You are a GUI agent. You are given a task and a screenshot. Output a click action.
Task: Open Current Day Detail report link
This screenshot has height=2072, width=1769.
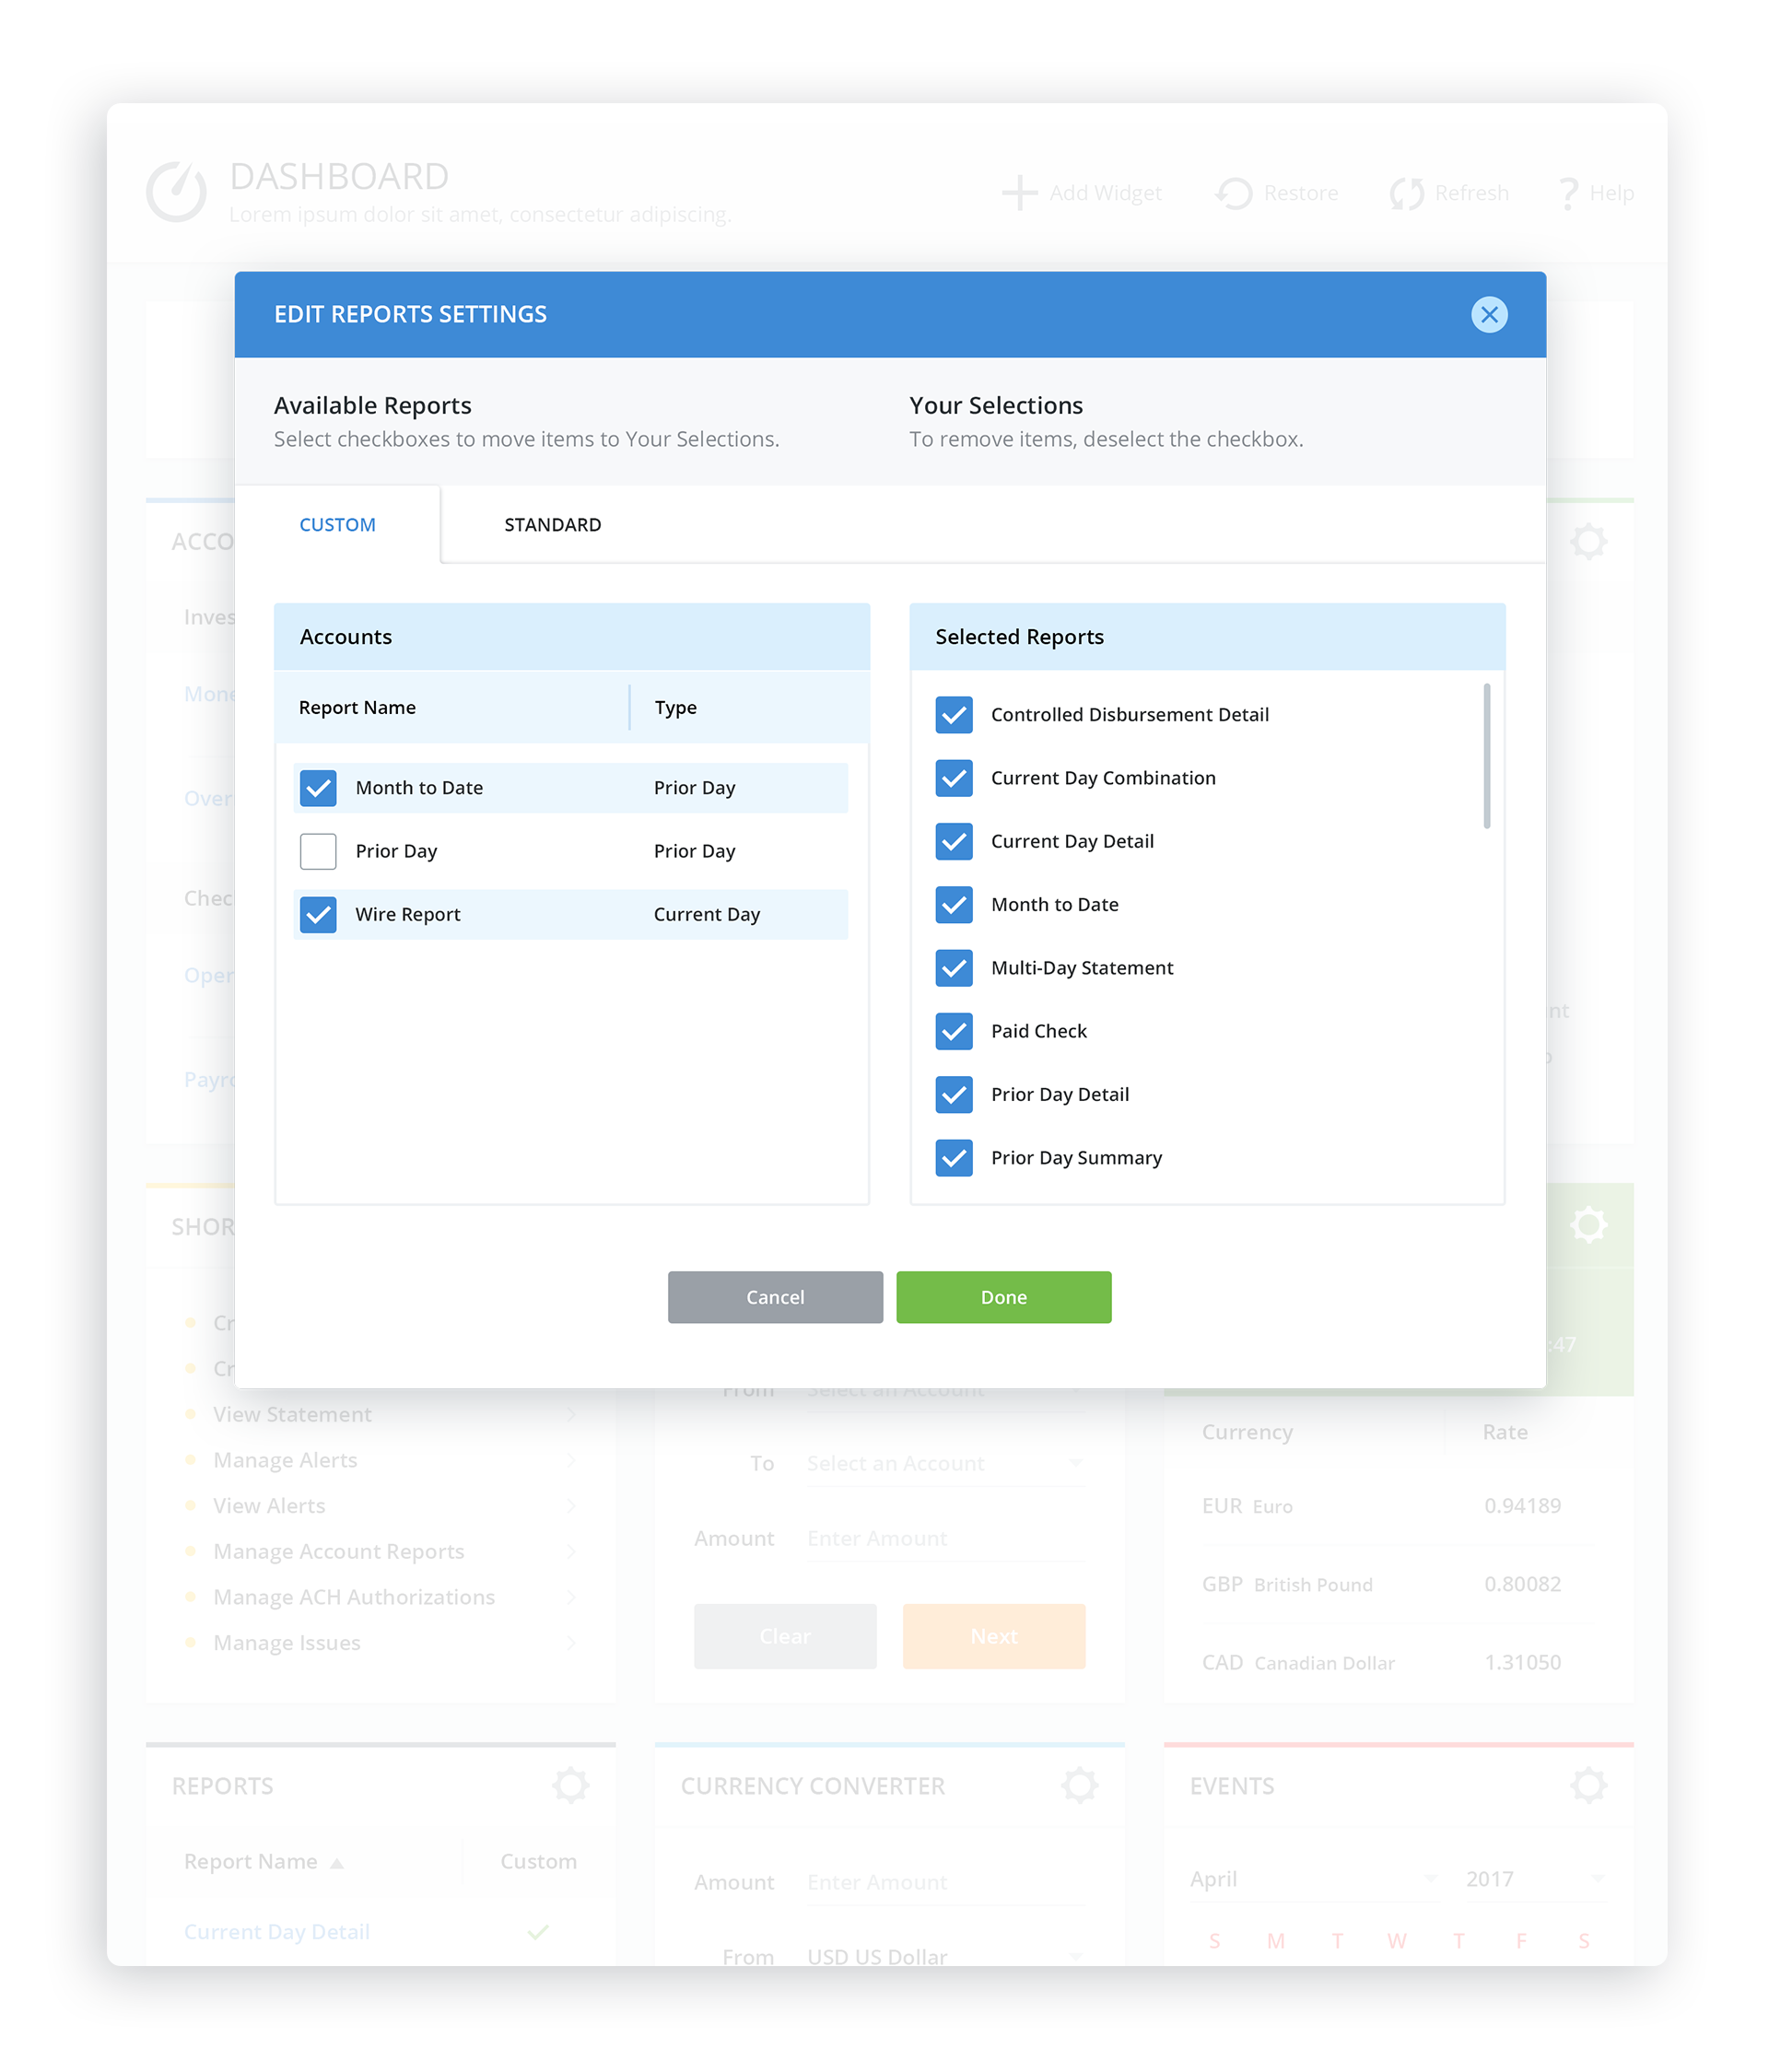tap(276, 1930)
